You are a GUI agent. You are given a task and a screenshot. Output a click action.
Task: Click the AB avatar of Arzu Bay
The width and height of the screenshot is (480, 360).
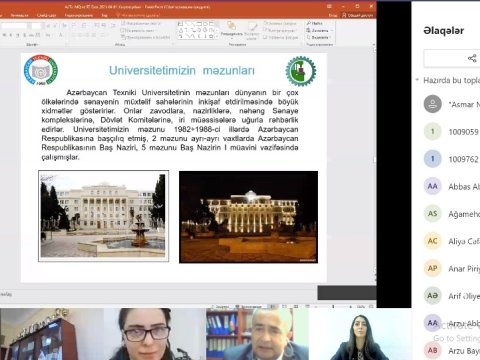coord(433,350)
